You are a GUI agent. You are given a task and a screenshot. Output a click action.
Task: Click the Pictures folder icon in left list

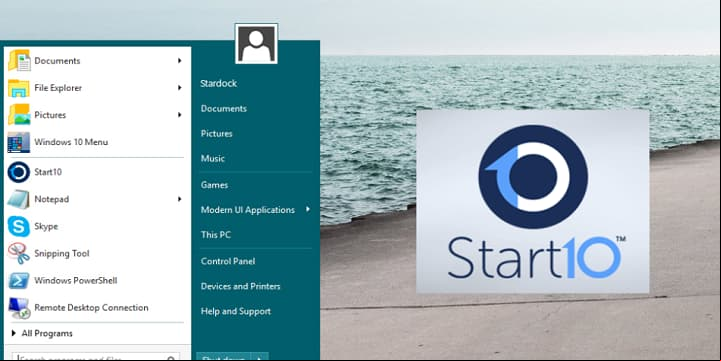point(19,115)
